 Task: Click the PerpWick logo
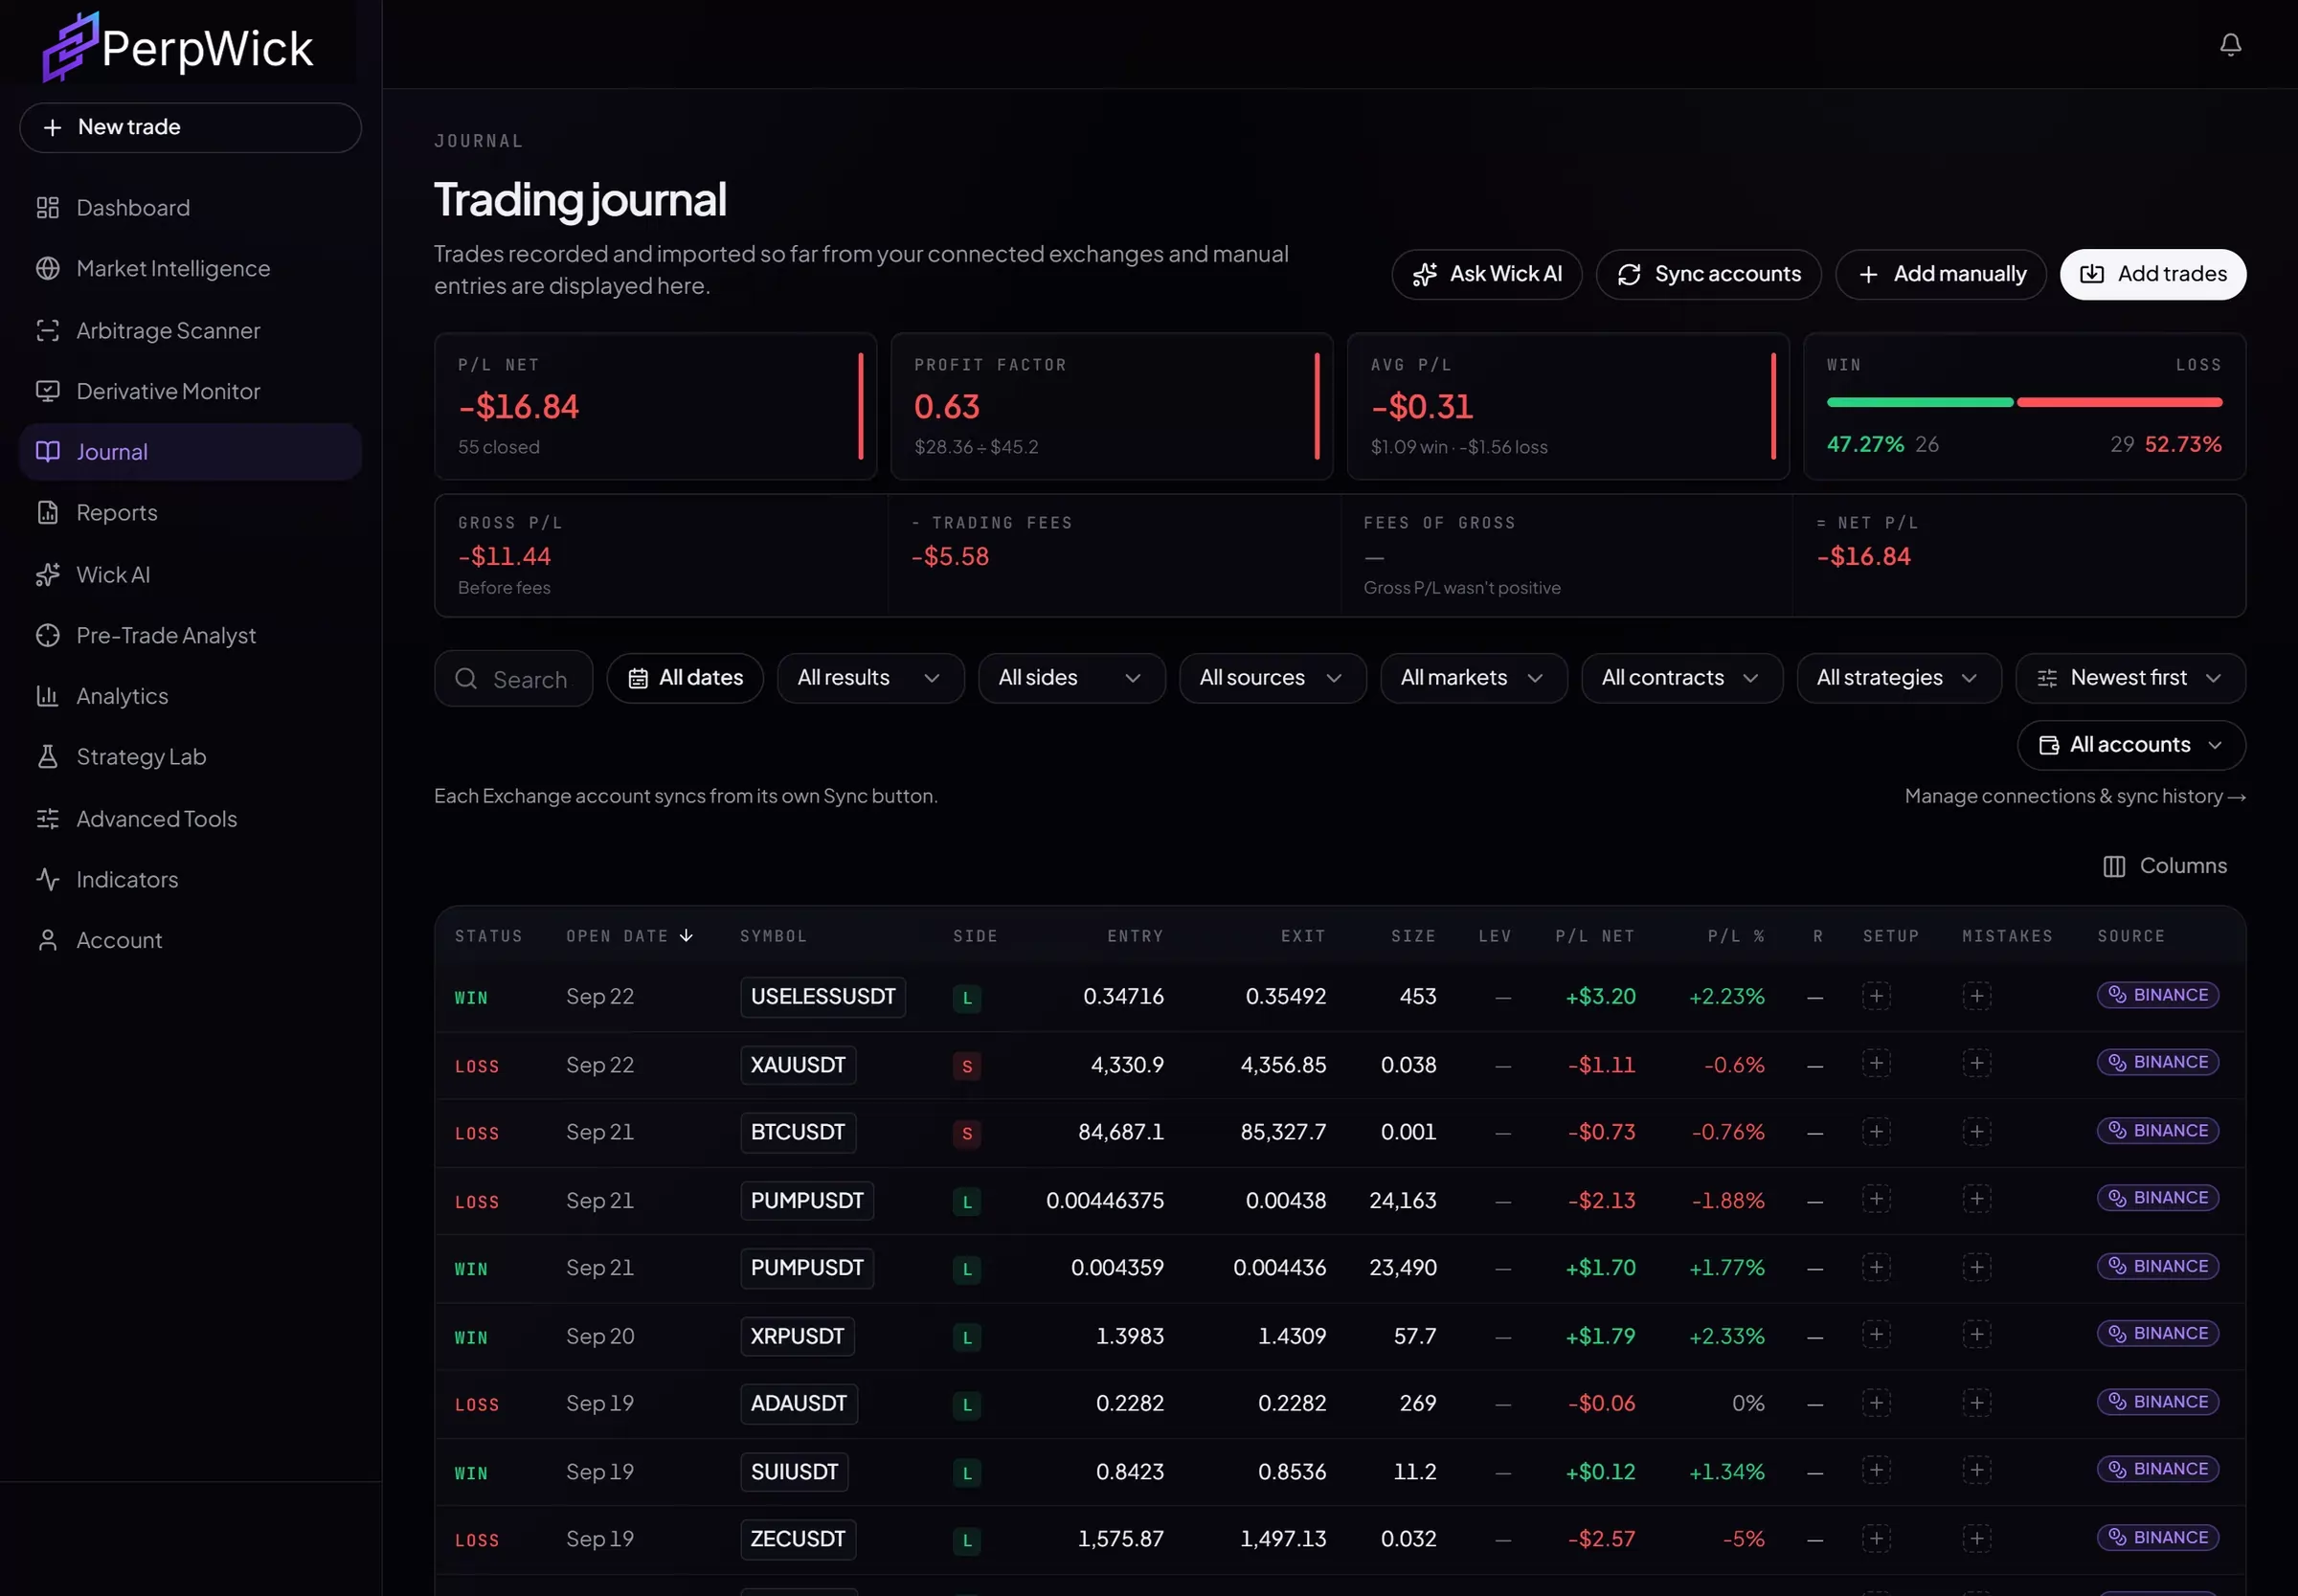point(178,47)
